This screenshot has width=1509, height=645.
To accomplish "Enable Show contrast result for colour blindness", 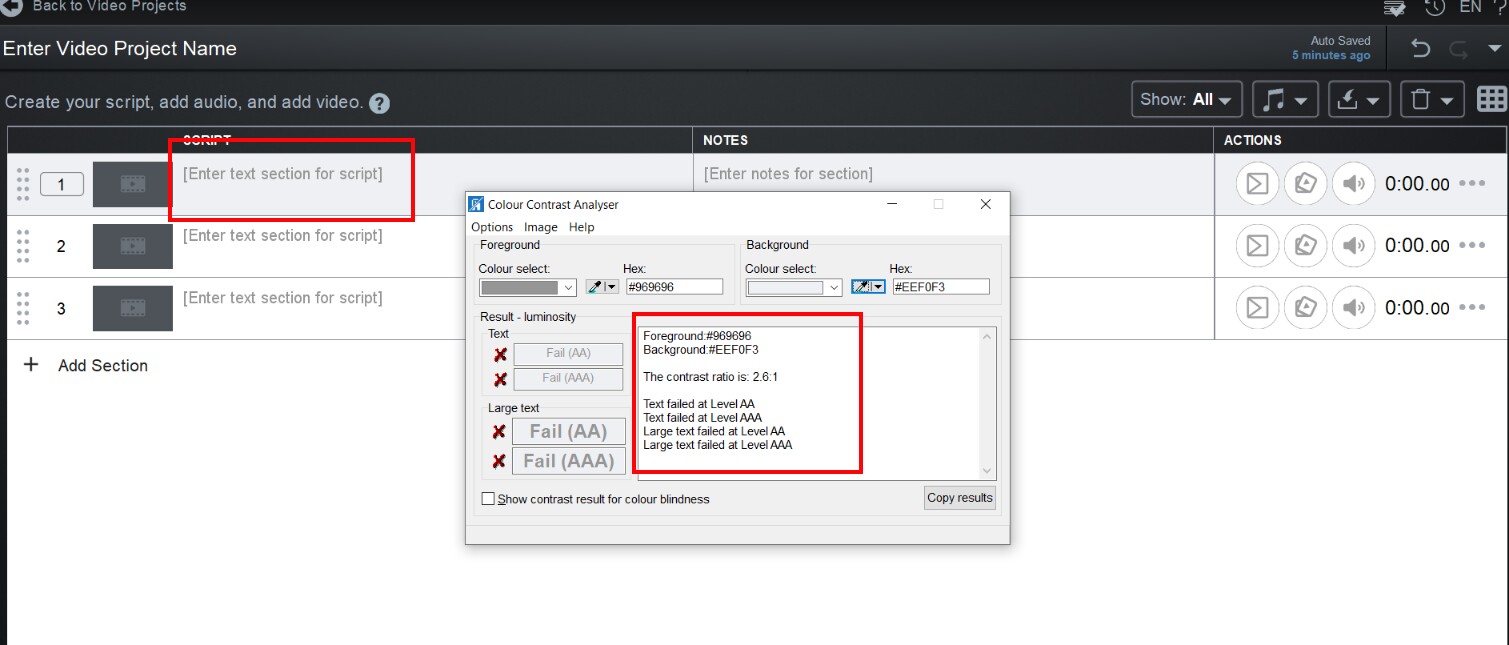I will (488, 497).
